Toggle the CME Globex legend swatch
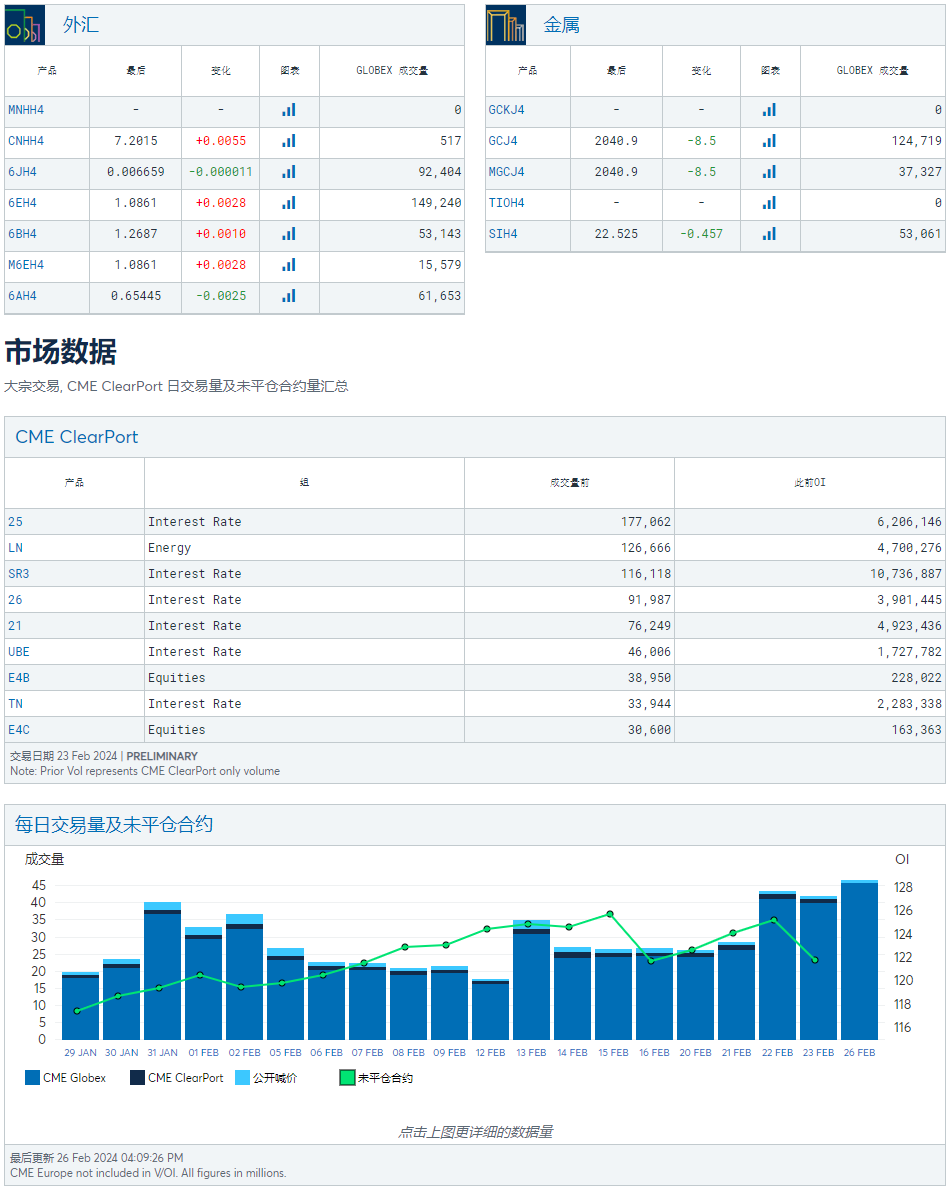This screenshot has width=950, height=1194. tap(32, 1077)
